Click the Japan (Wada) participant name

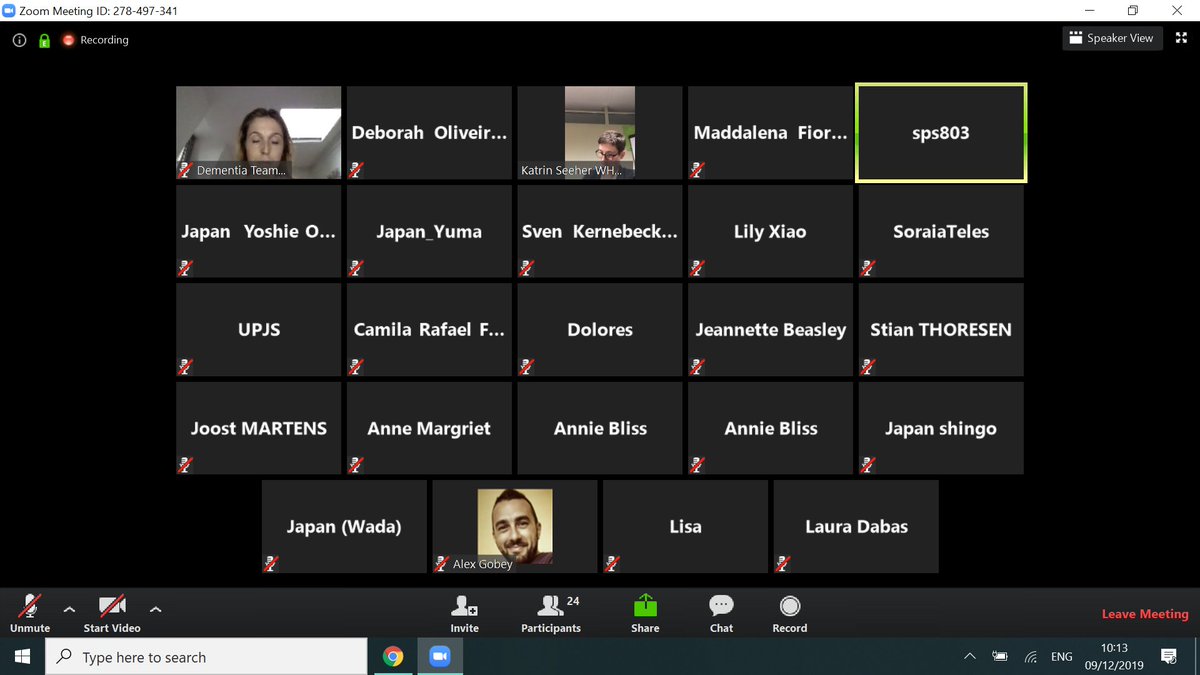click(344, 526)
